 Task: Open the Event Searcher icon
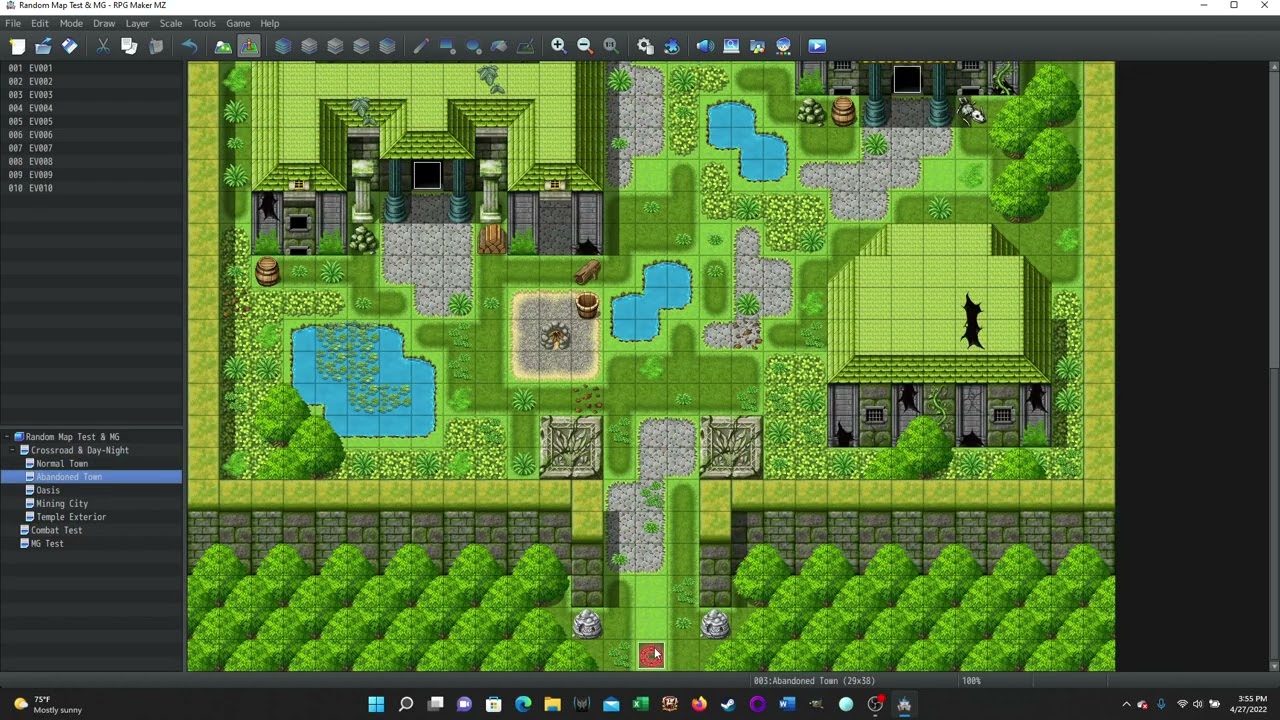point(731,46)
